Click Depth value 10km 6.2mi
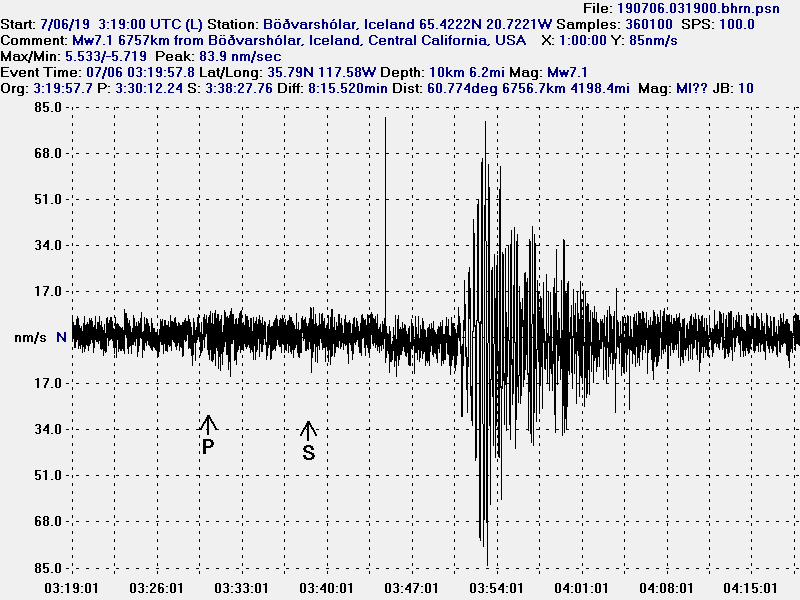Screen dimensions: 800x600 point(467,72)
